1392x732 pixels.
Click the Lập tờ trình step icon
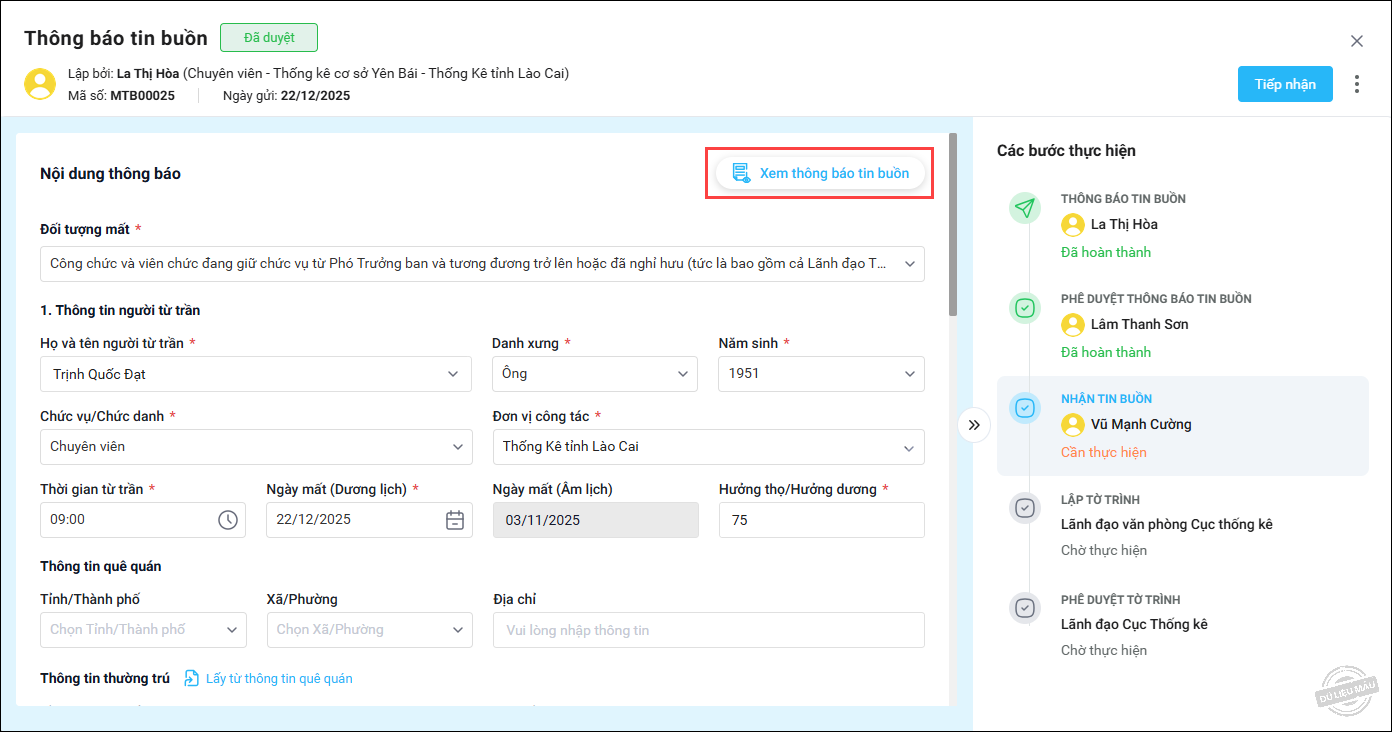tap(1025, 508)
